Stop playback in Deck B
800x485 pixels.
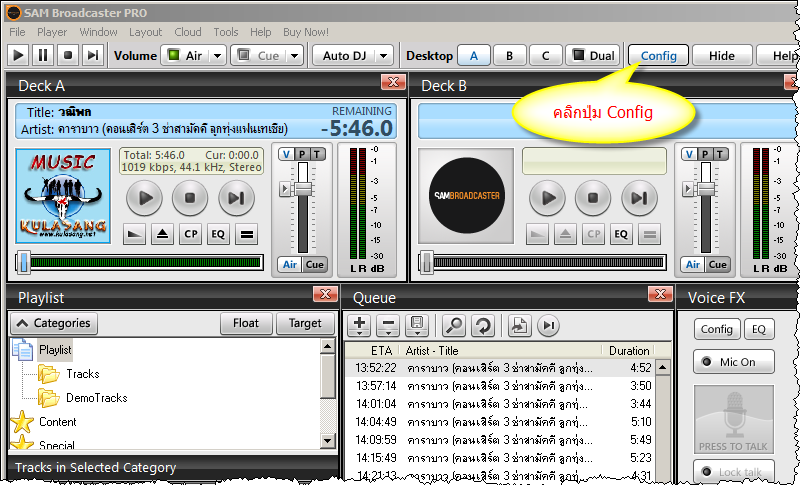593,198
